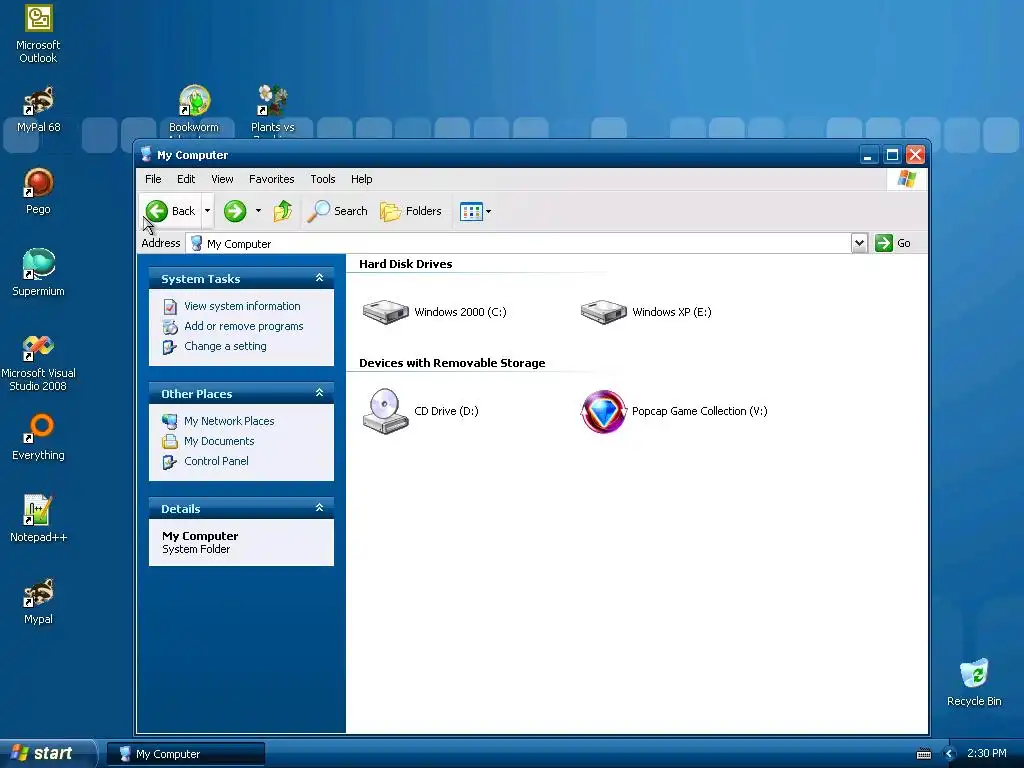1024x768 pixels.
Task: Open the Tools menu
Action: point(323,179)
